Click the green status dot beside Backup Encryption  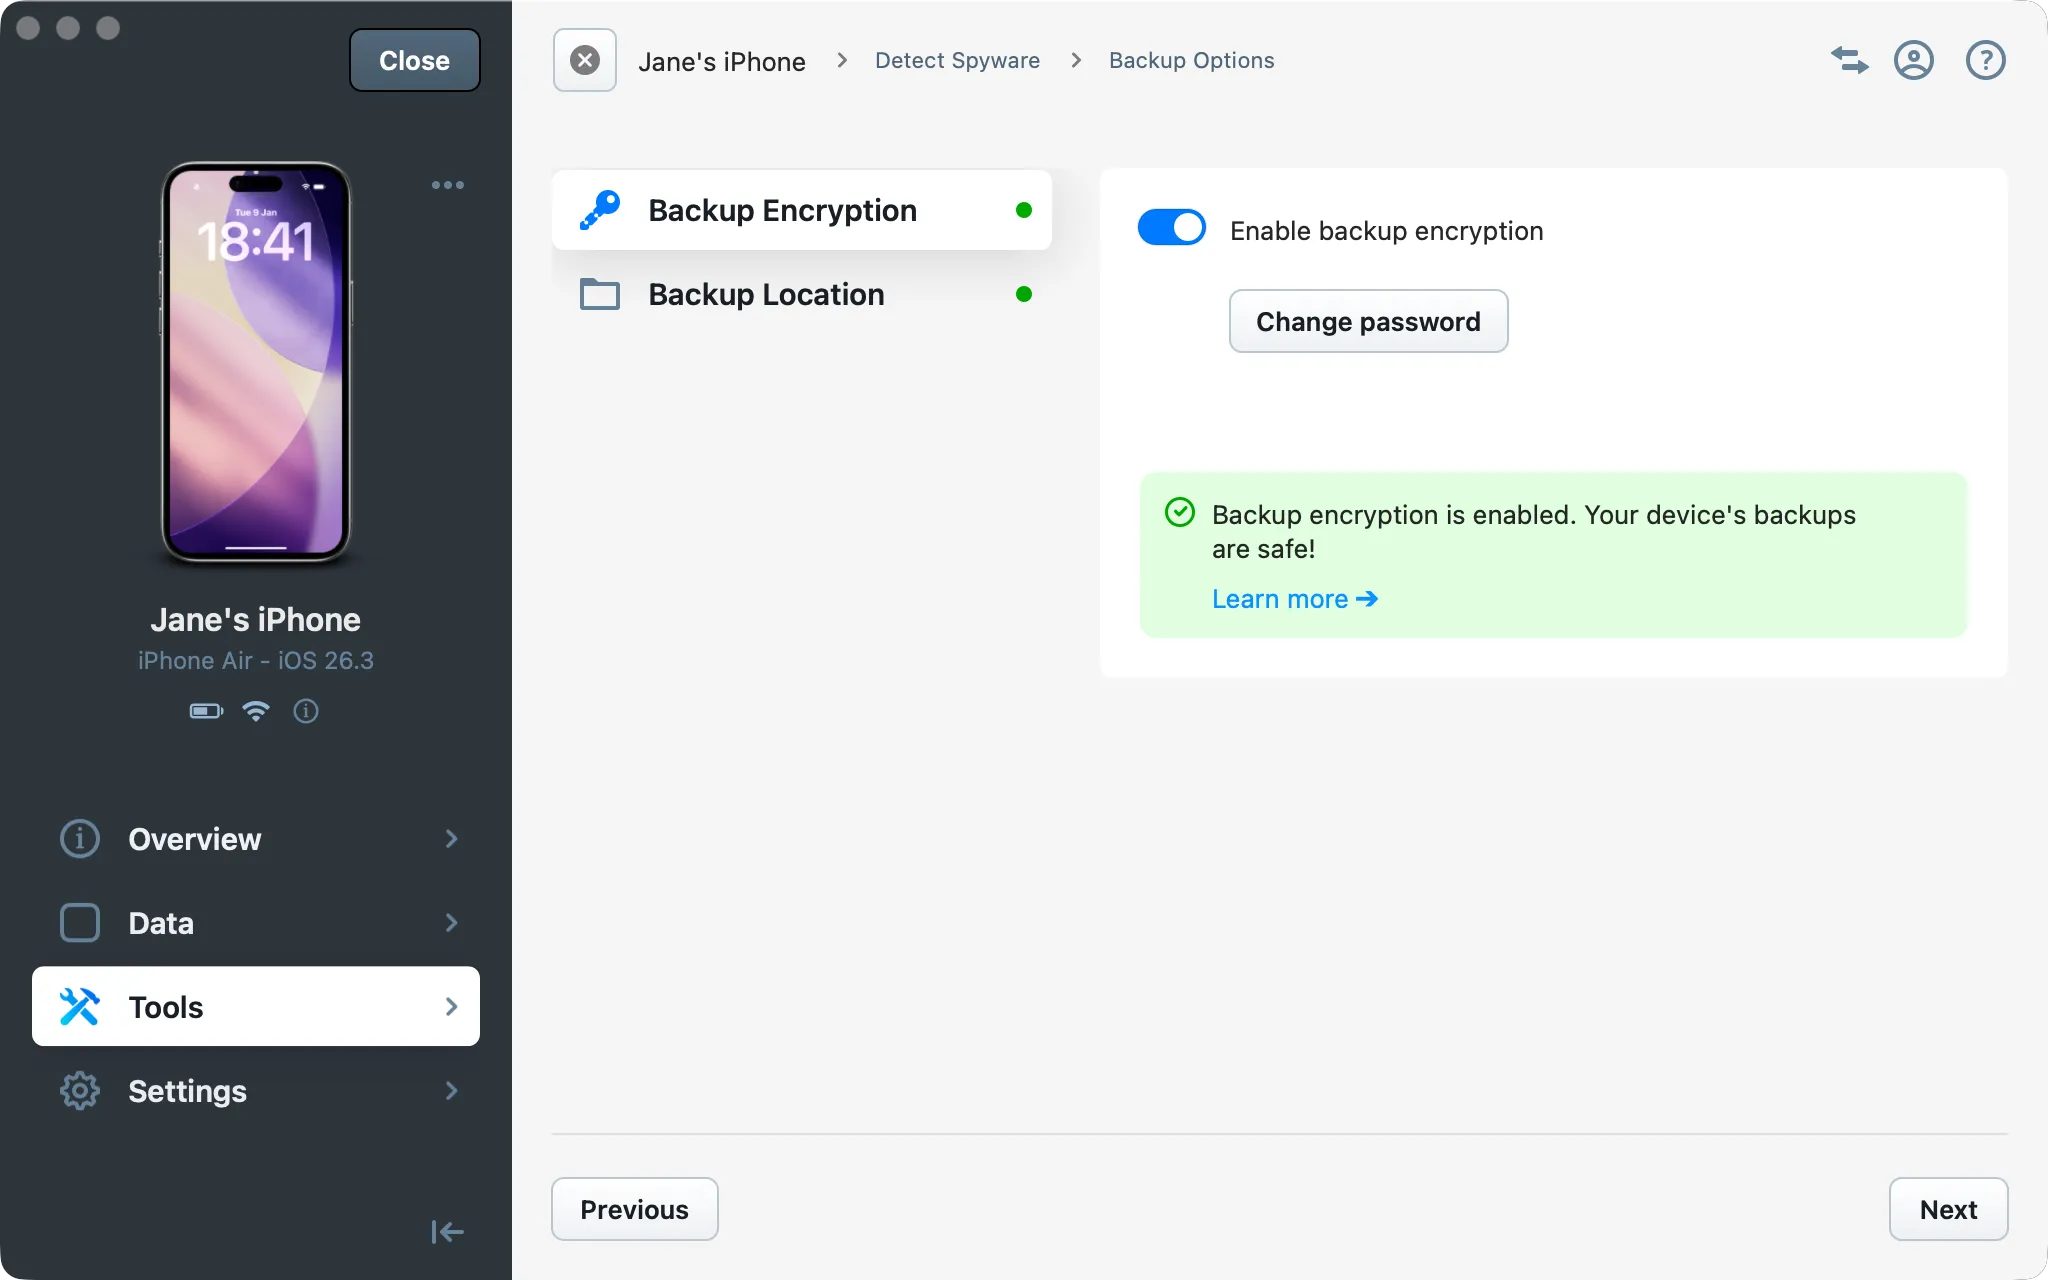1024,210
